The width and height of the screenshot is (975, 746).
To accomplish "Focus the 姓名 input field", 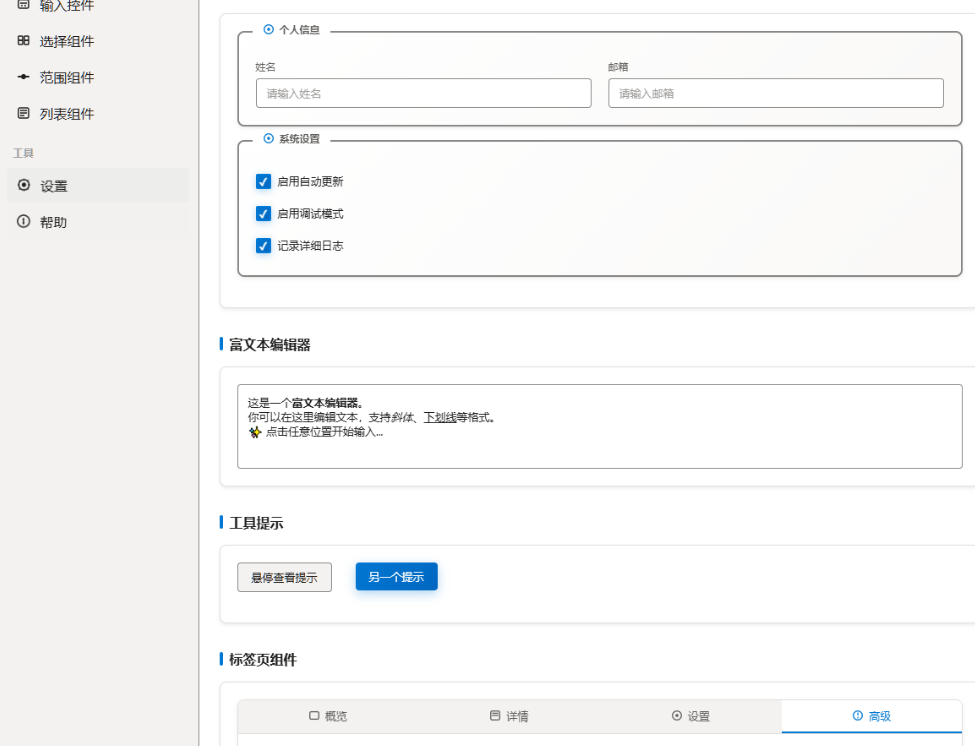I will pos(423,93).
